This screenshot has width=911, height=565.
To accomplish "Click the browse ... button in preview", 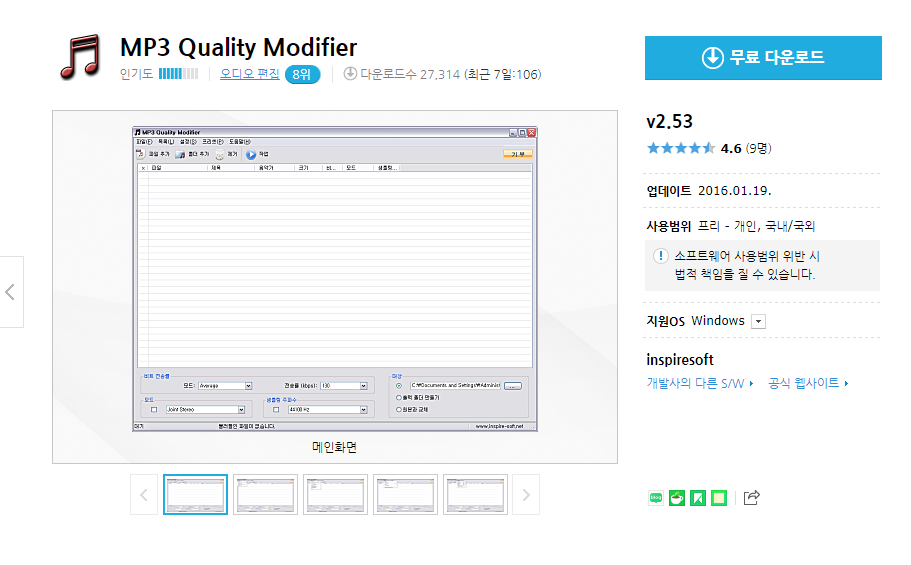I will [x=512, y=386].
